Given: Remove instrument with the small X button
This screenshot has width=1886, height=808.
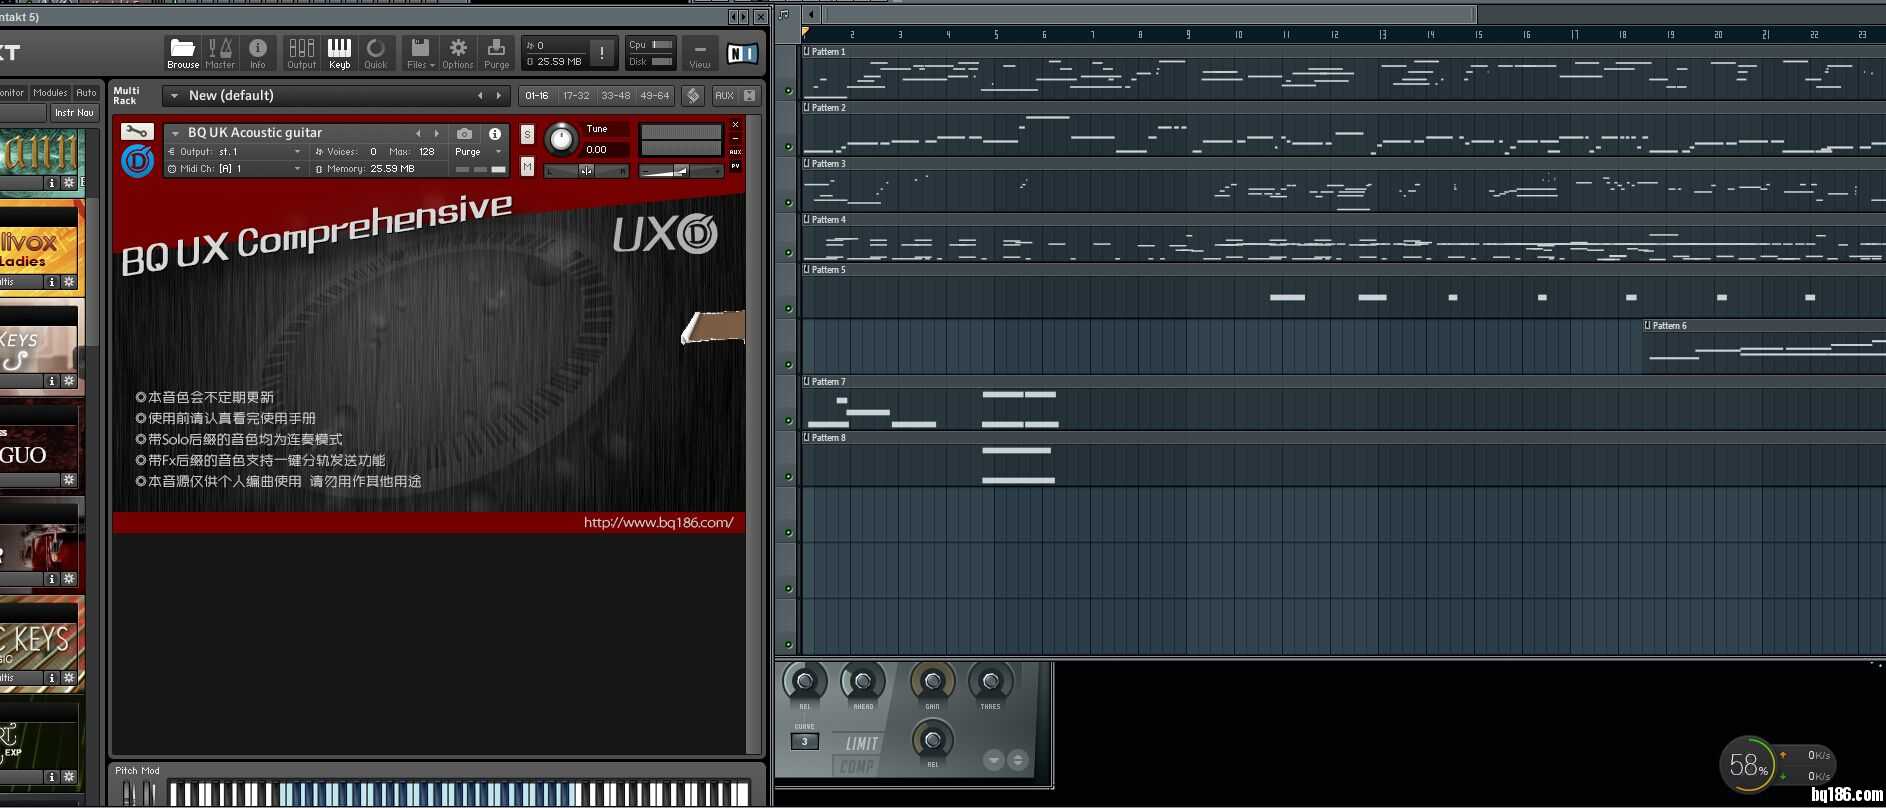Looking at the screenshot, I should 735,125.
